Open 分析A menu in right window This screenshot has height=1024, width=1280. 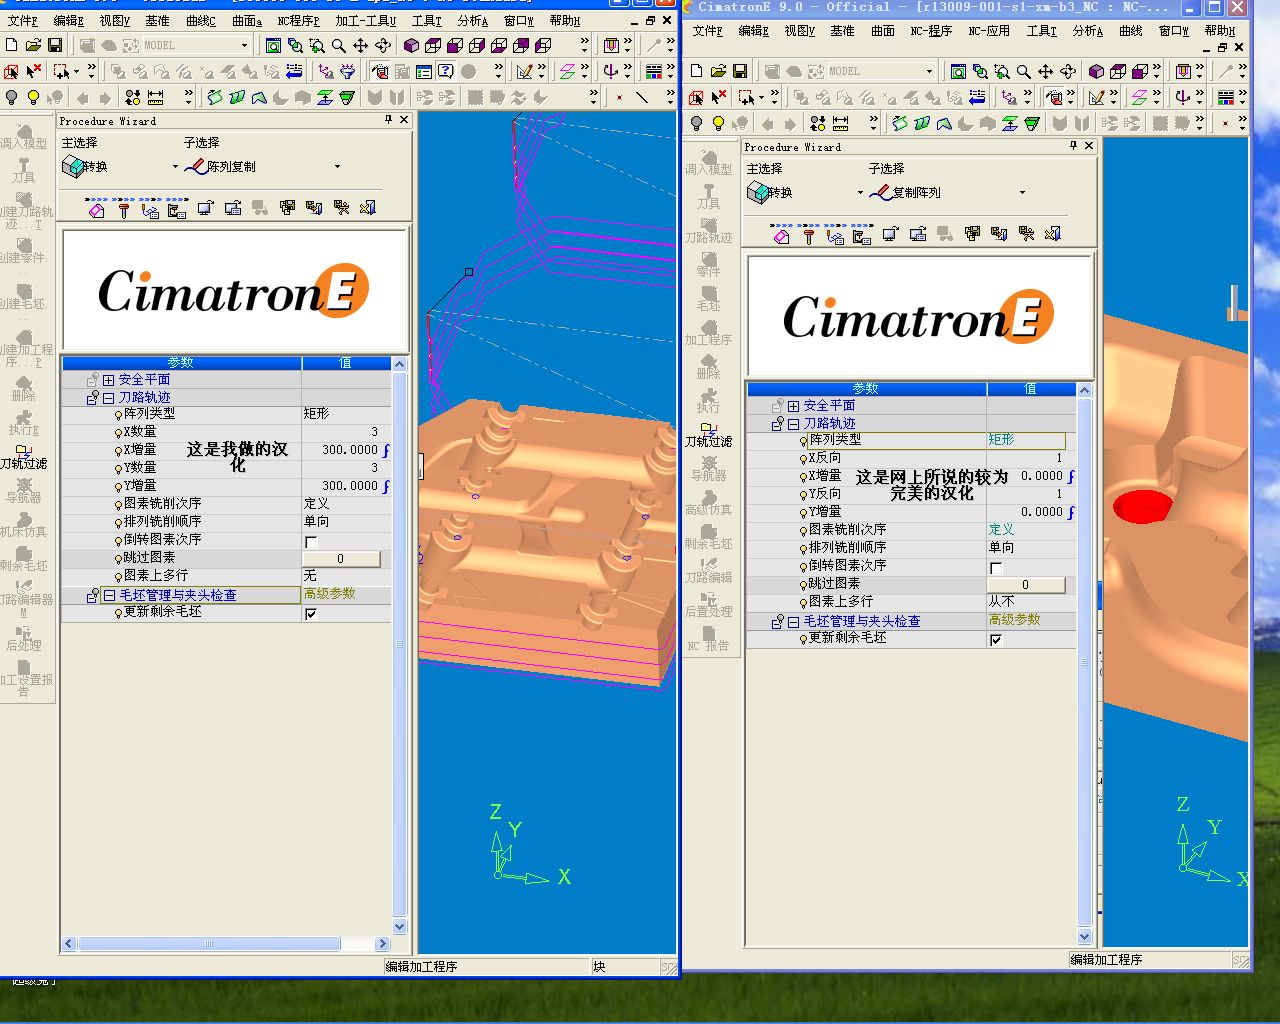pyautogui.click(x=1088, y=31)
